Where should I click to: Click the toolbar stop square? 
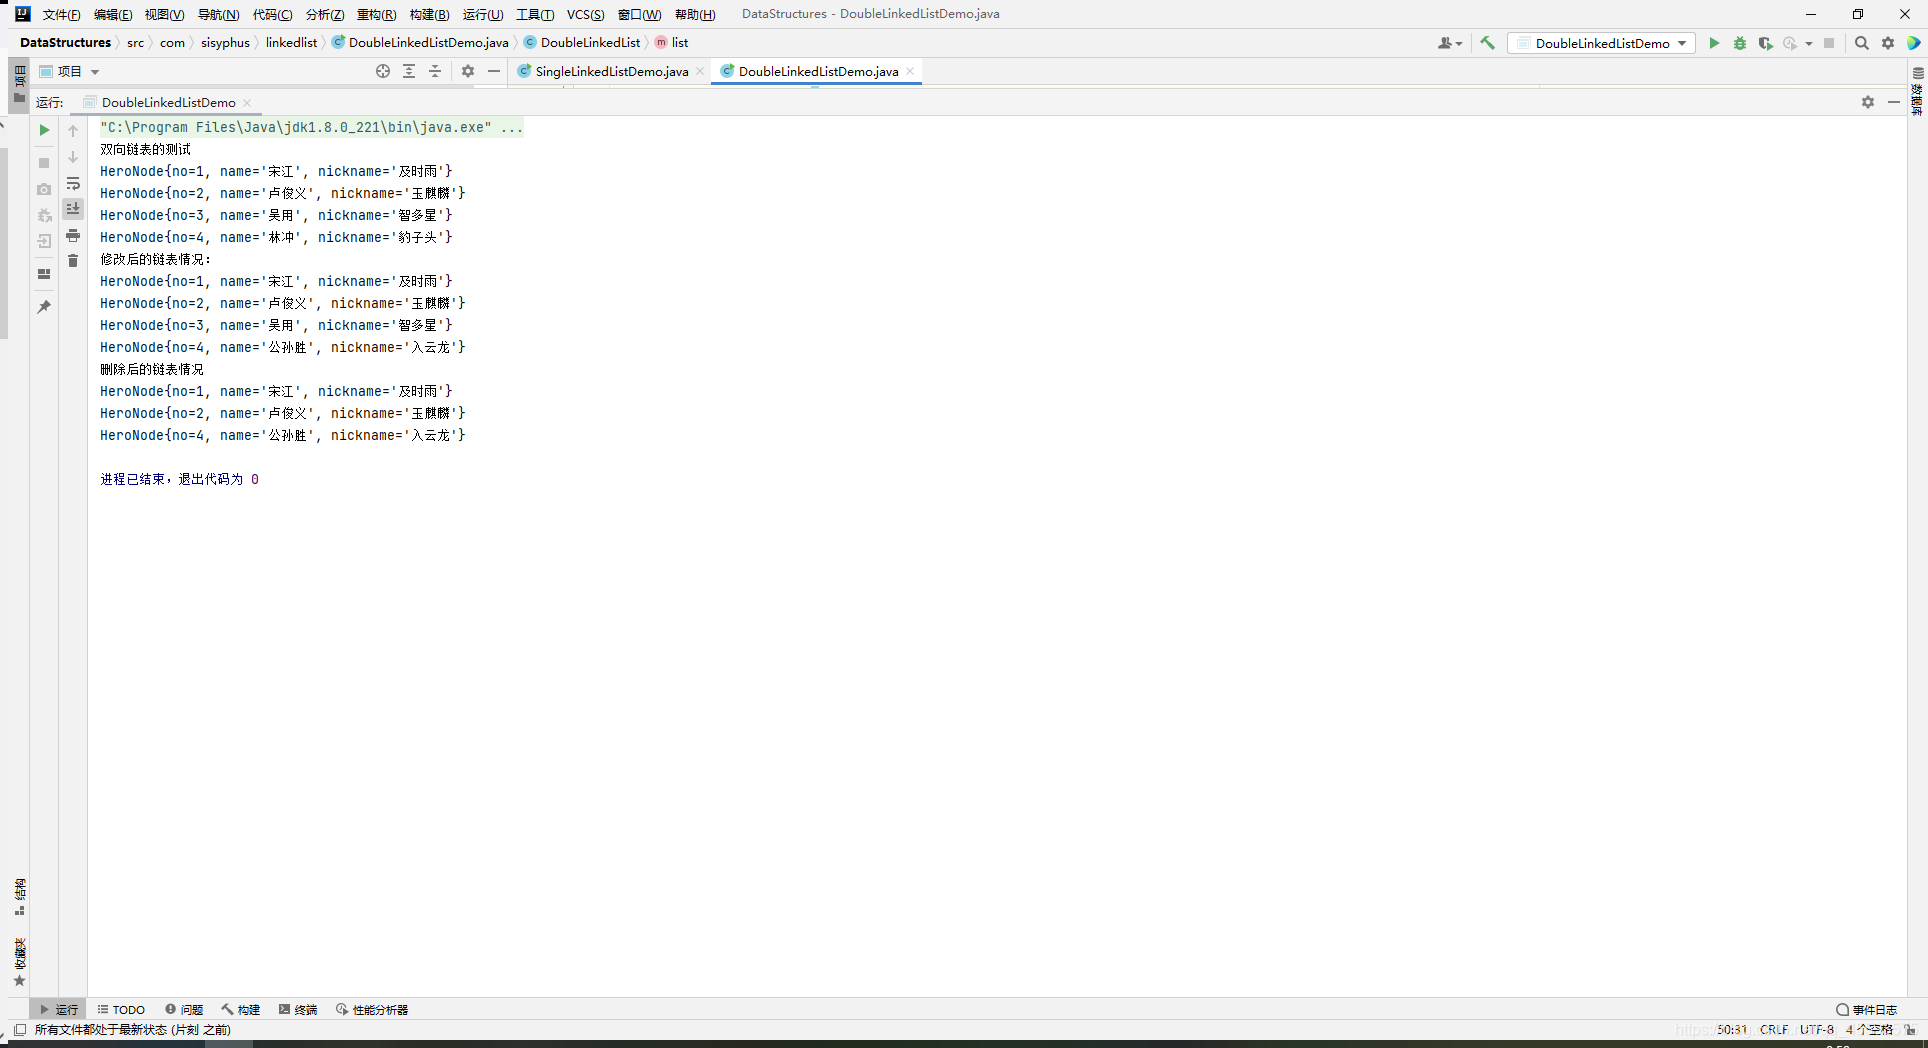(1829, 43)
